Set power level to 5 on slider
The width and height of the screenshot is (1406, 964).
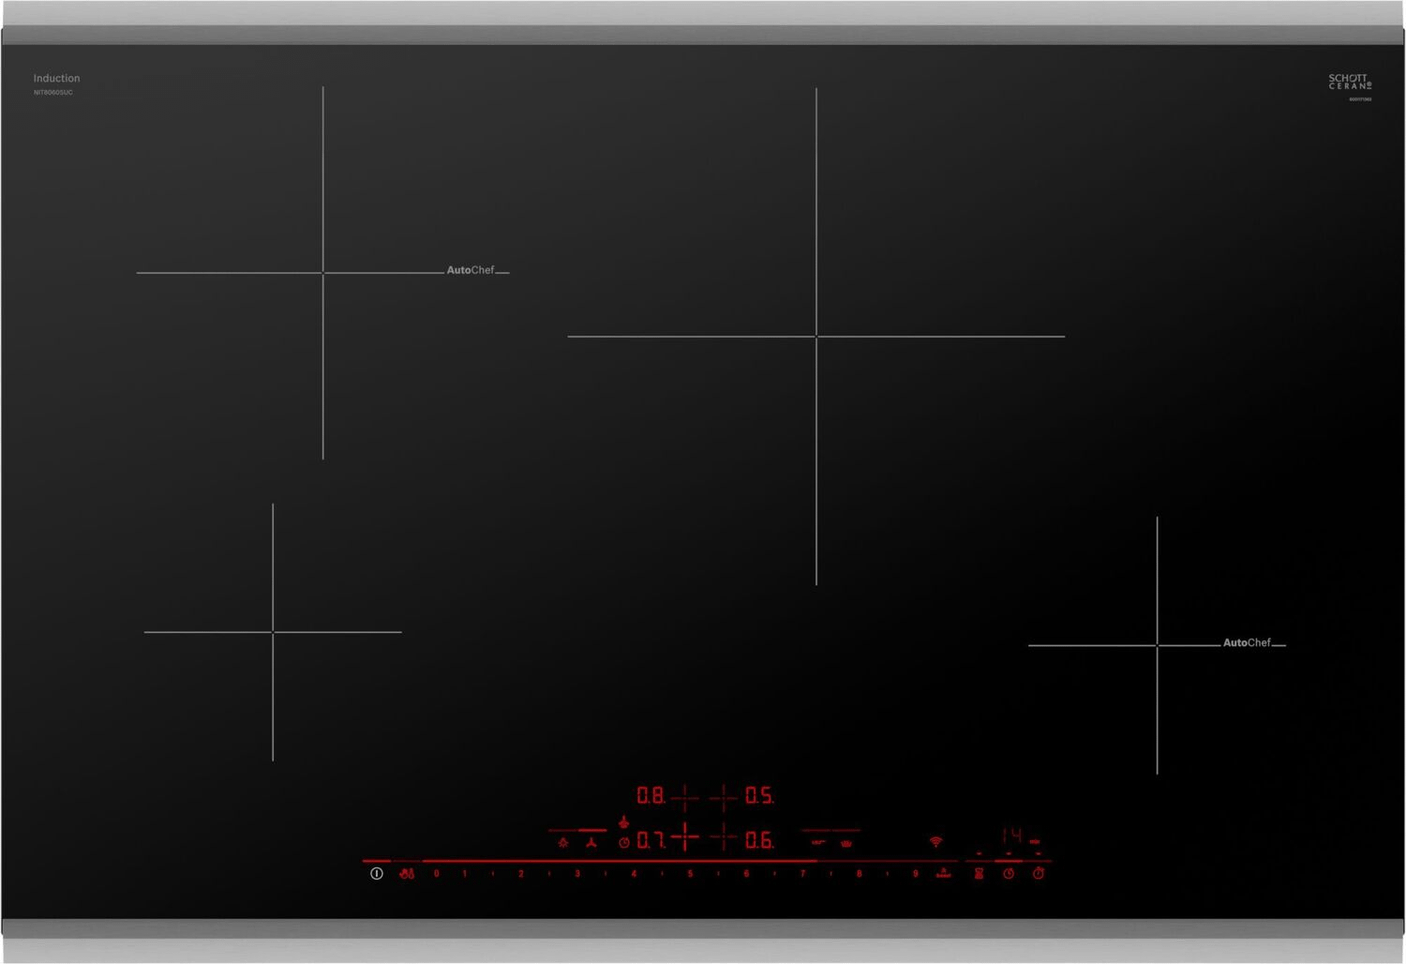click(690, 873)
